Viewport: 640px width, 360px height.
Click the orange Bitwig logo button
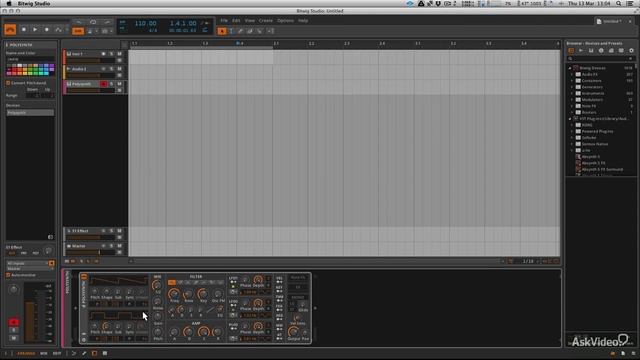point(10,30)
